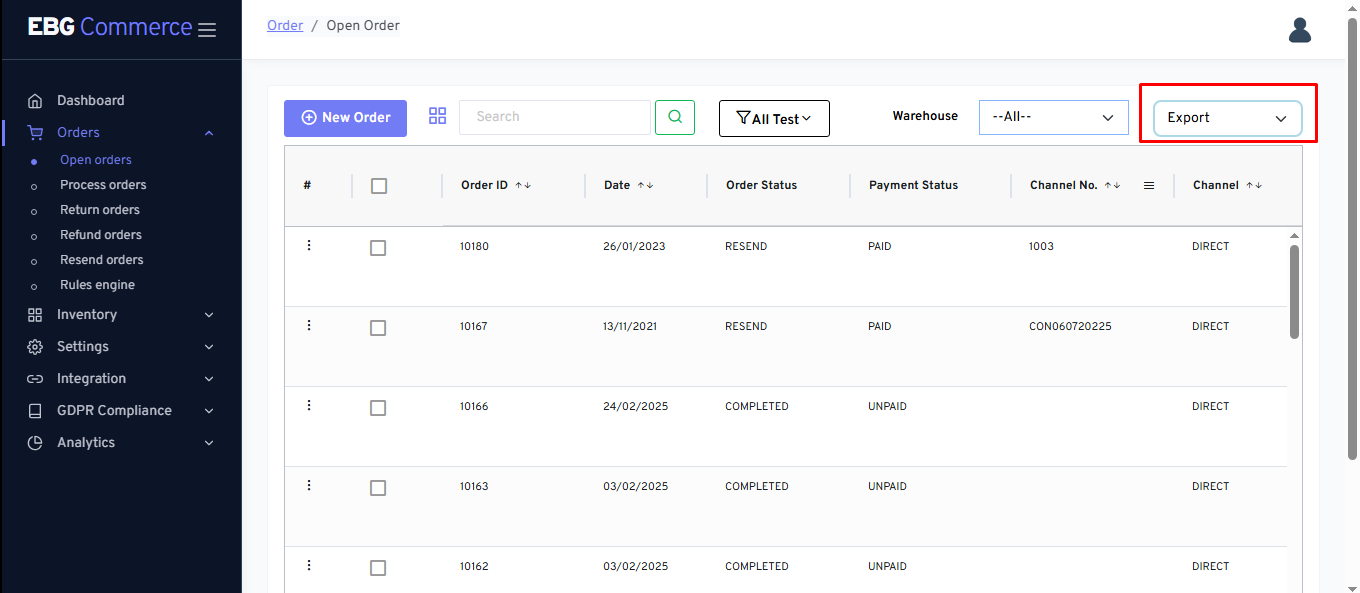Click the hamburger menu icon beside the logo
This screenshot has height=593, width=1360.
tap(207, 30)
